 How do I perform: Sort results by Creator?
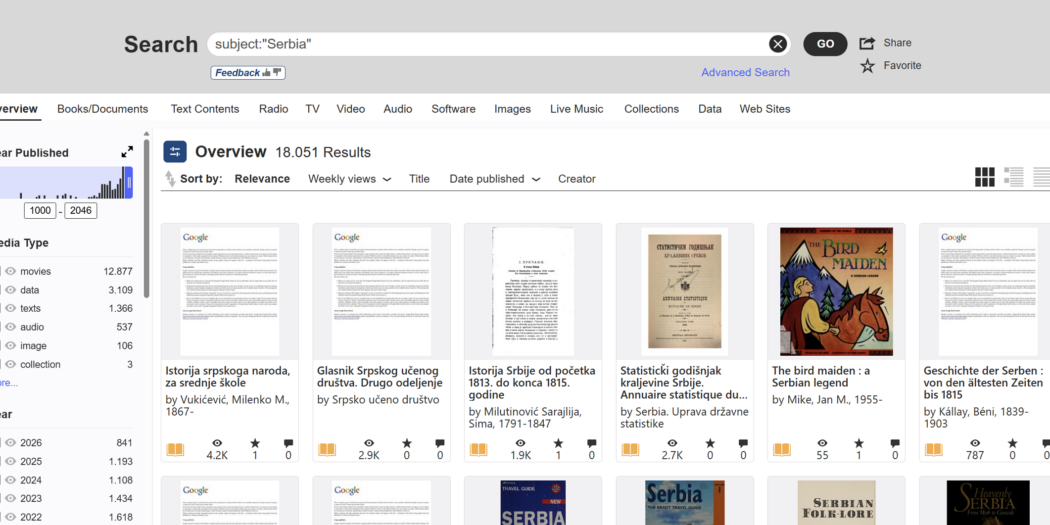[x=576, y=179]
